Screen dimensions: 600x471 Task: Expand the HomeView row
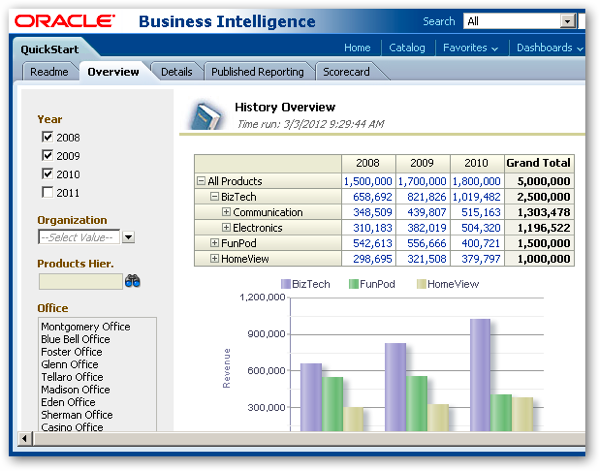pyautogui.click(x=215, y=259)
